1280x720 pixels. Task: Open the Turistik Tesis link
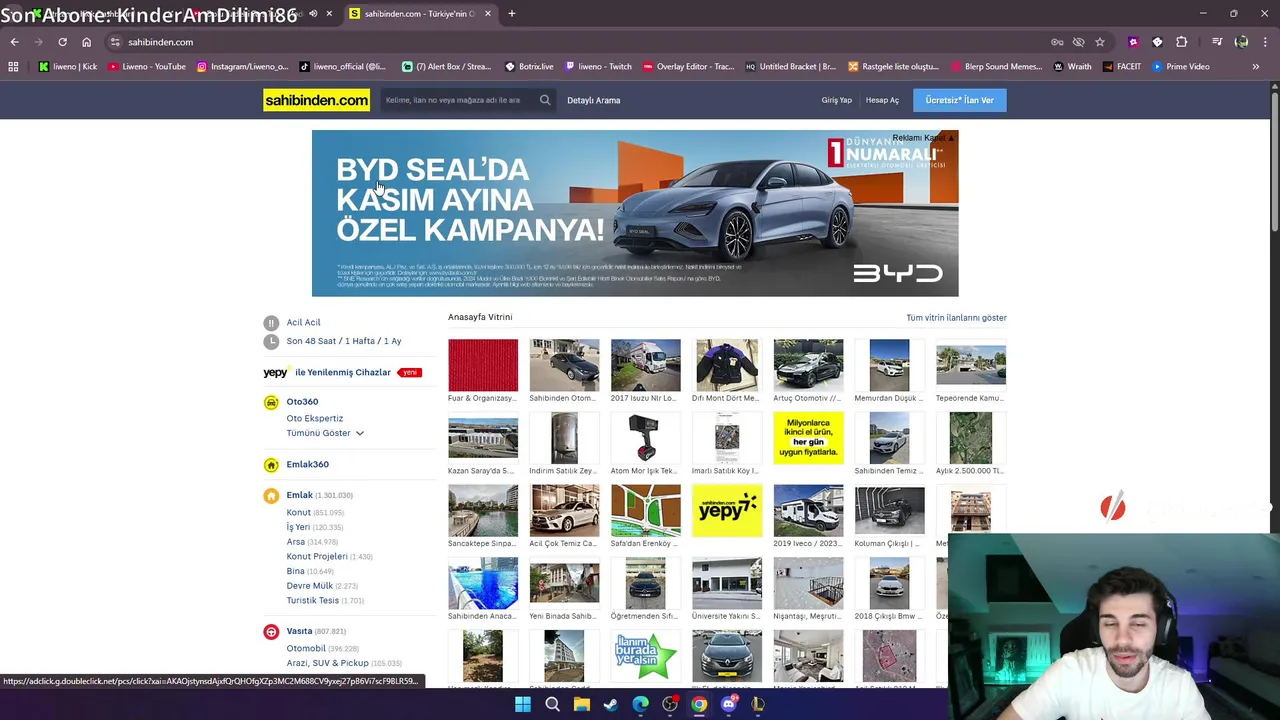click(313, 601)
